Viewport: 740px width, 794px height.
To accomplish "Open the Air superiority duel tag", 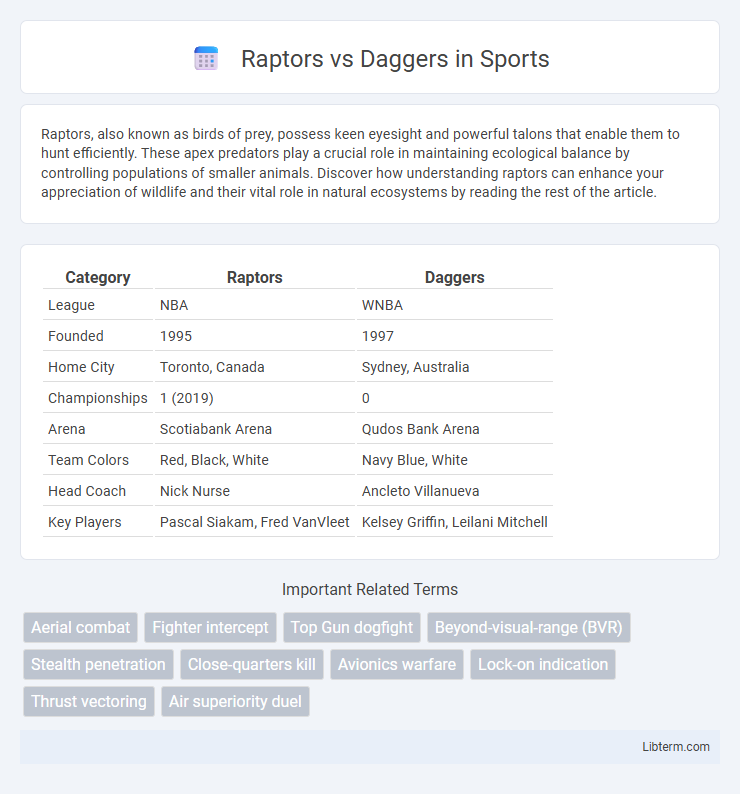I will (235, 701).
